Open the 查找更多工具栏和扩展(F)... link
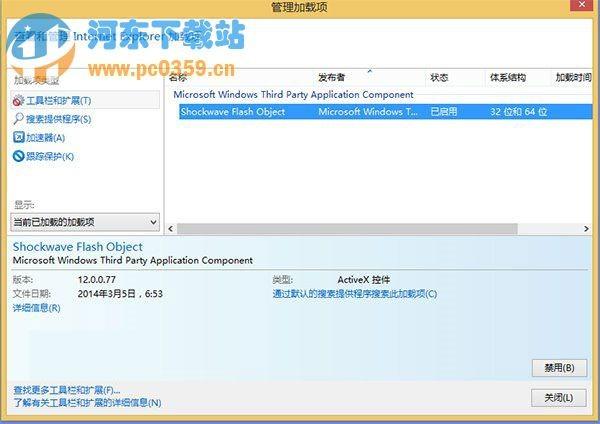 [x=67, y=390]
